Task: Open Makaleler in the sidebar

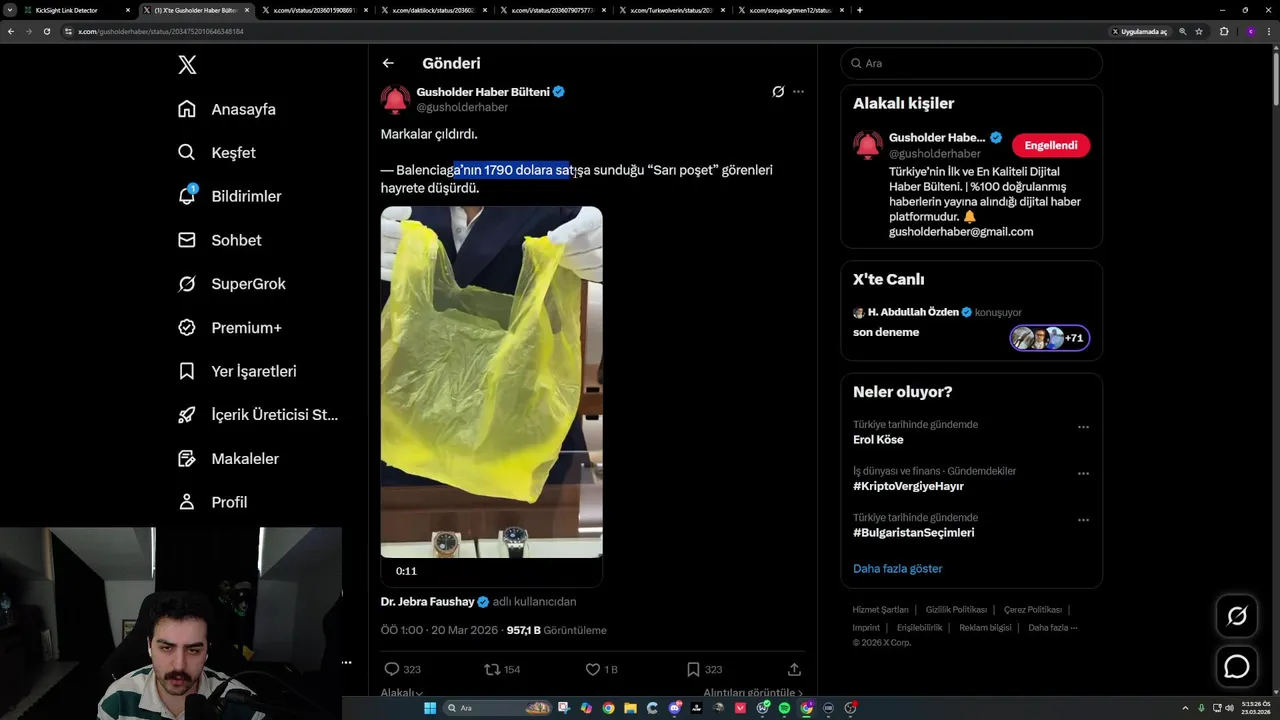Action: pyautogui.click(x=228, y=459)
